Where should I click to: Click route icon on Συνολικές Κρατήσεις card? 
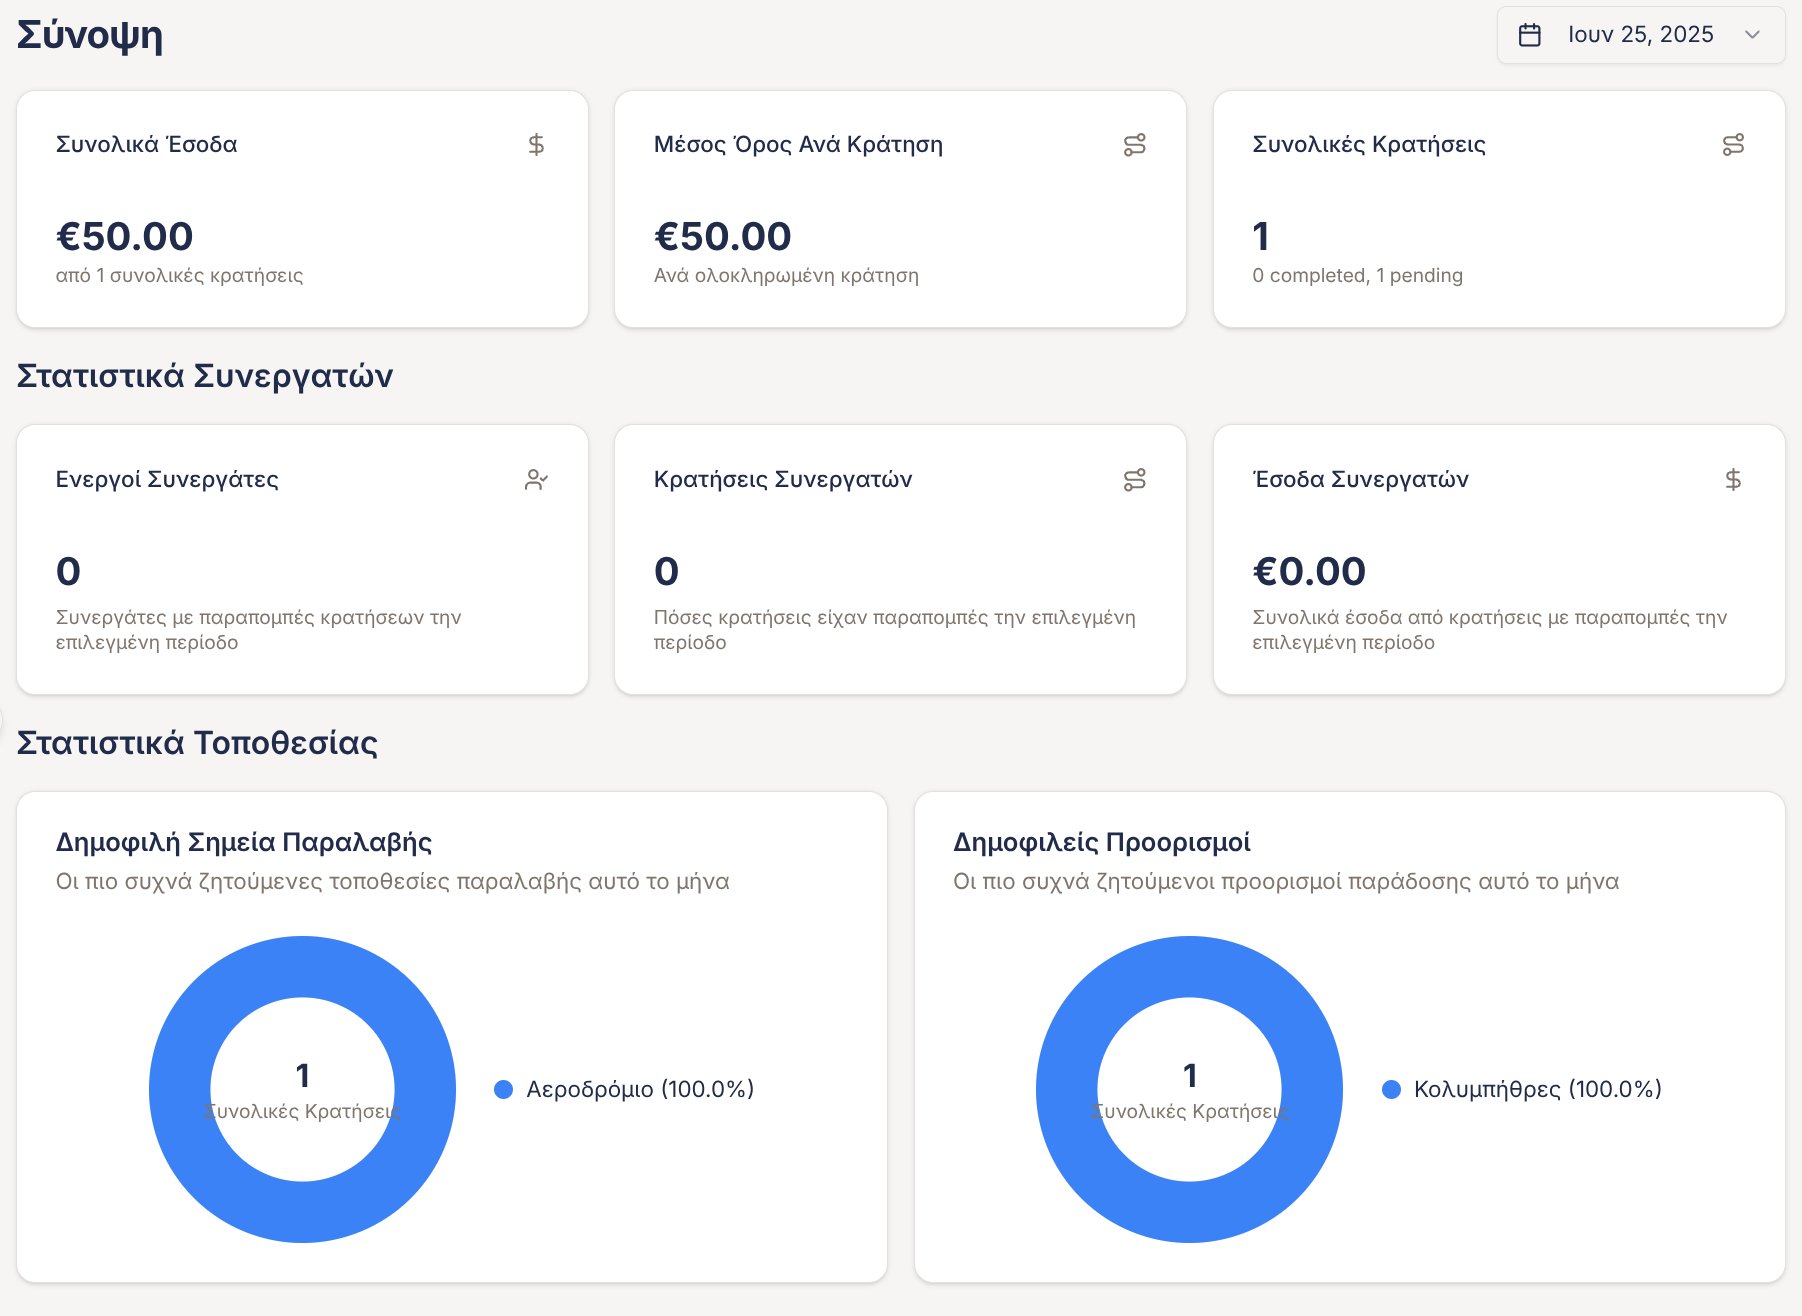coord(1733,145)
